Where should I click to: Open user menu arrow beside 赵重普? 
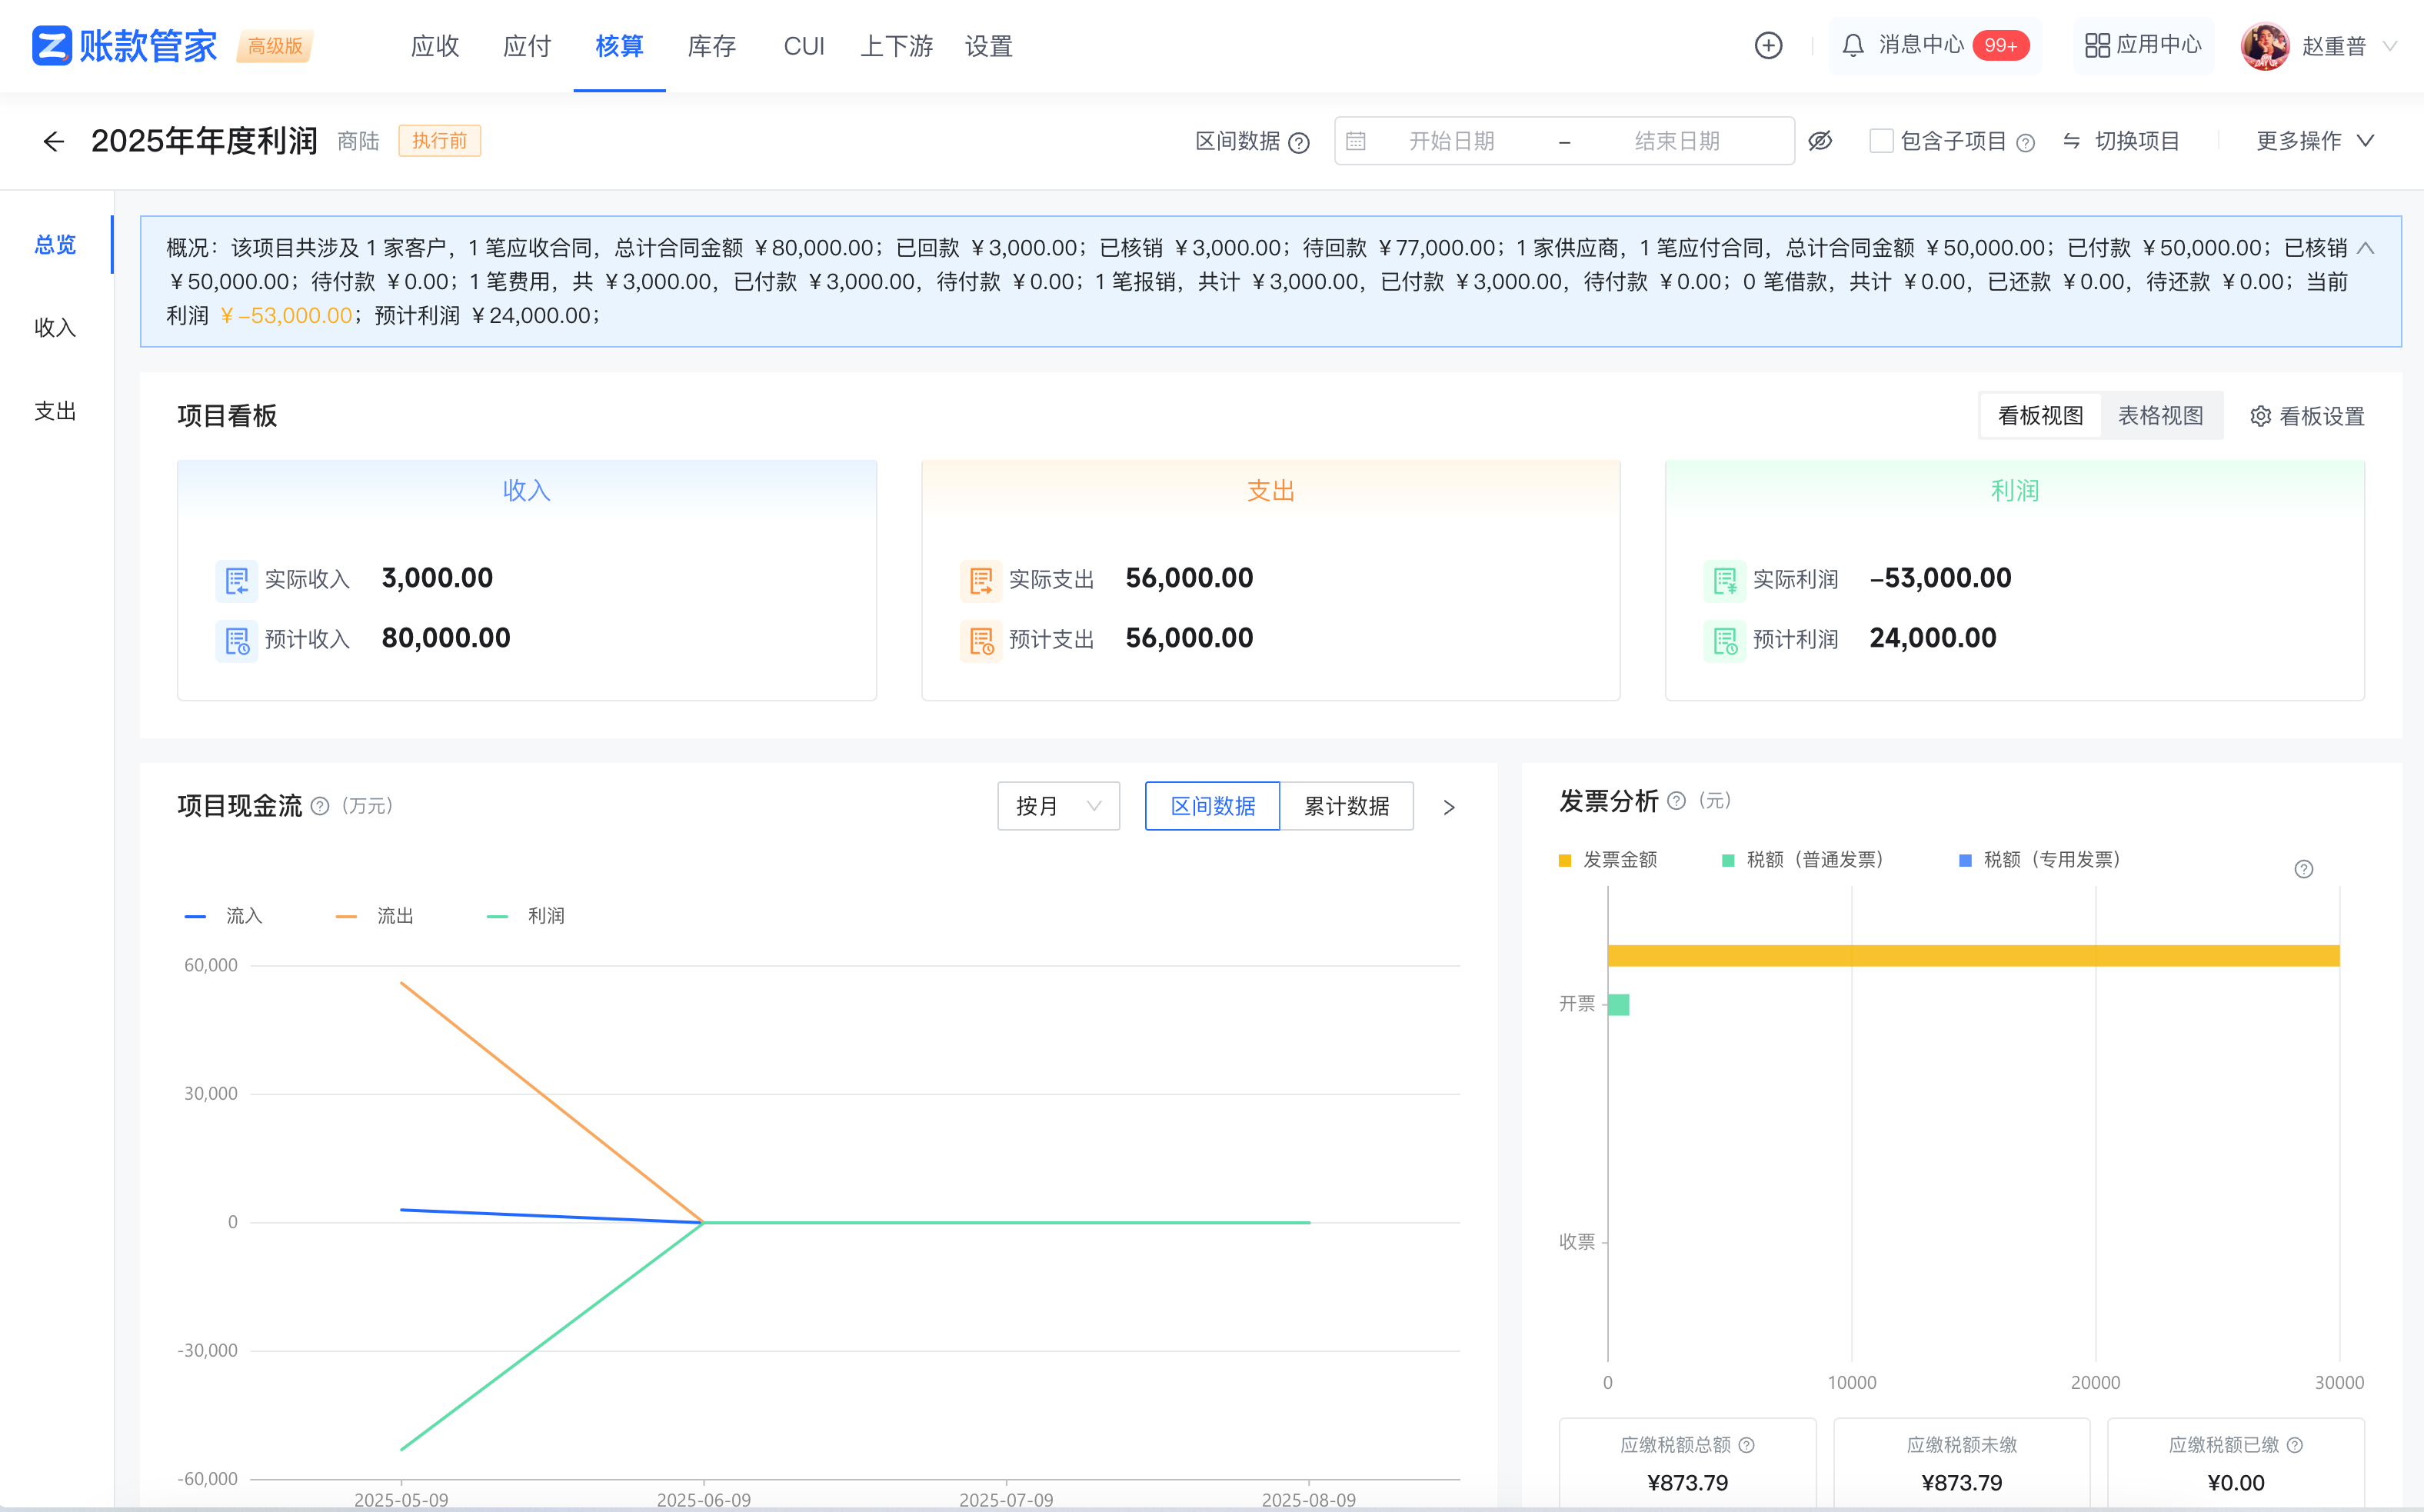2391,46
